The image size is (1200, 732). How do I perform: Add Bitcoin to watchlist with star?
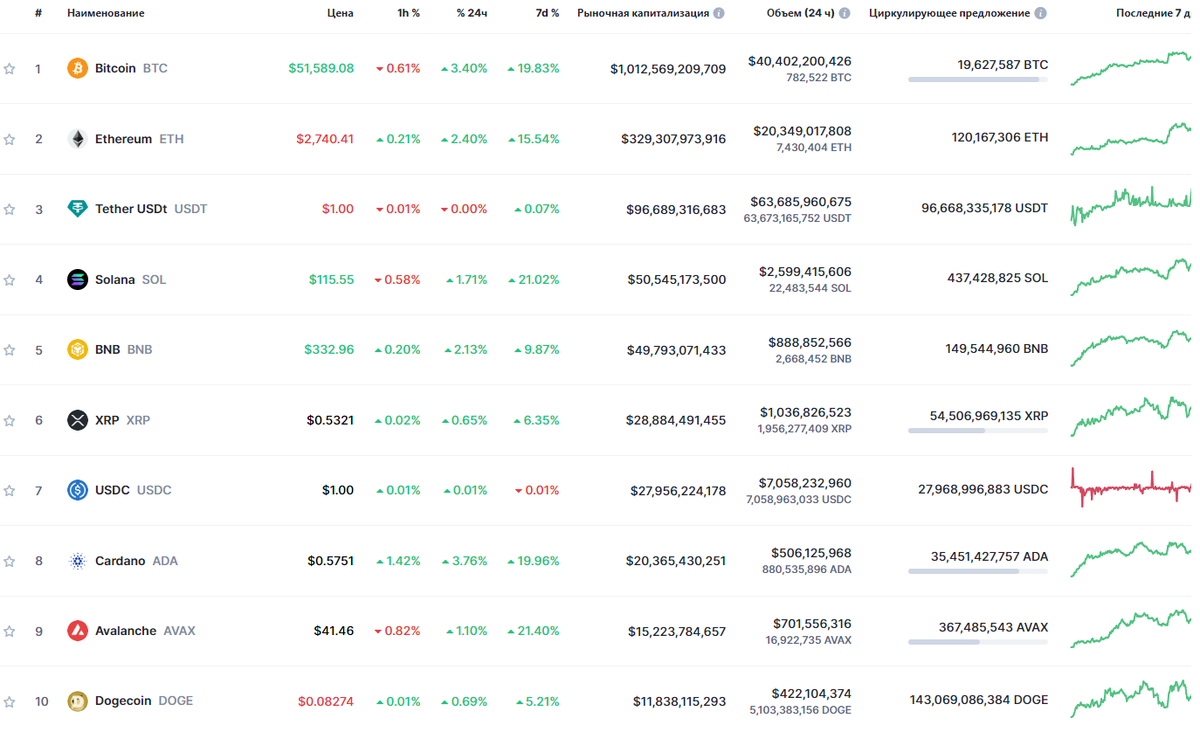[9, 69]
